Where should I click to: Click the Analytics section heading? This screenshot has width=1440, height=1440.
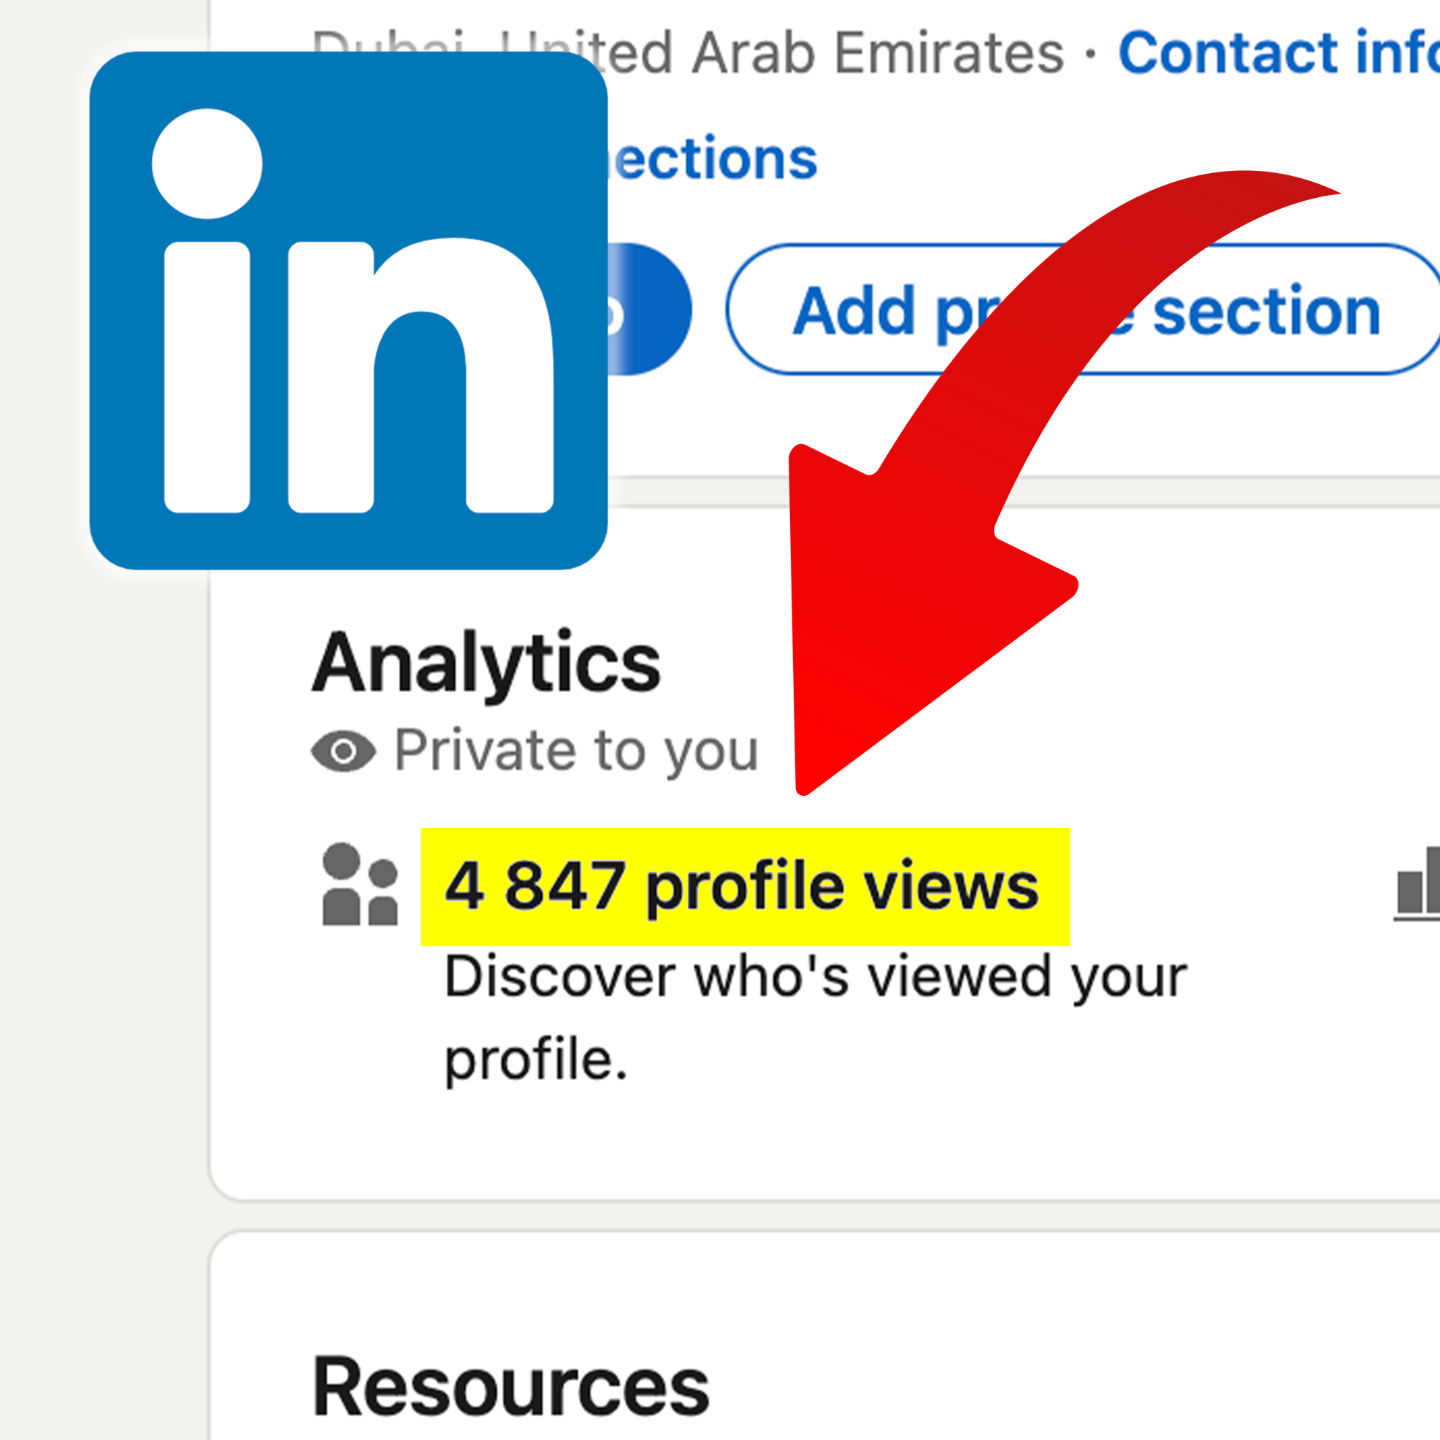486,663
